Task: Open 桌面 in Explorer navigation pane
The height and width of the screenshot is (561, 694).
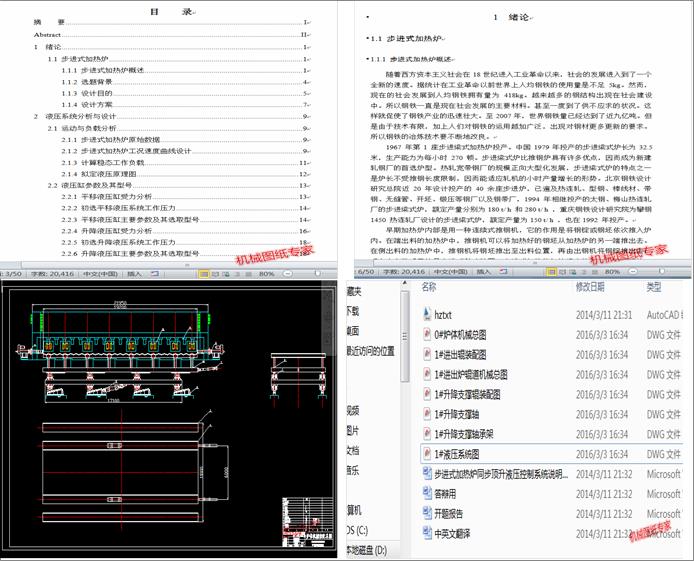Action: pos(353,331)
